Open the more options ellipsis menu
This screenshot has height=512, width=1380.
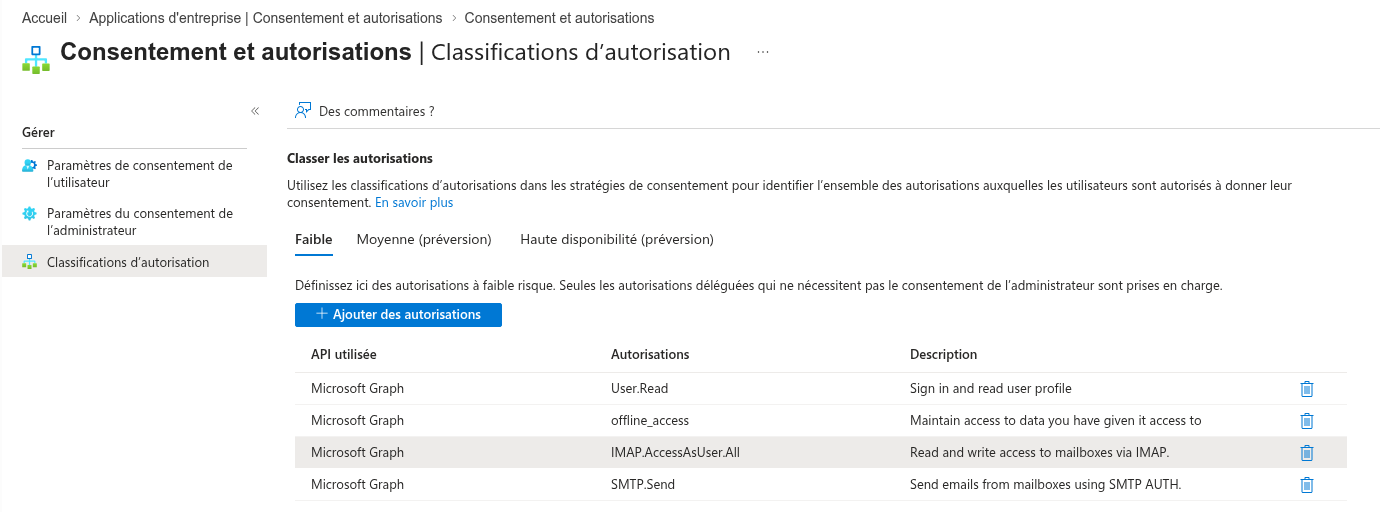[763, 52]
